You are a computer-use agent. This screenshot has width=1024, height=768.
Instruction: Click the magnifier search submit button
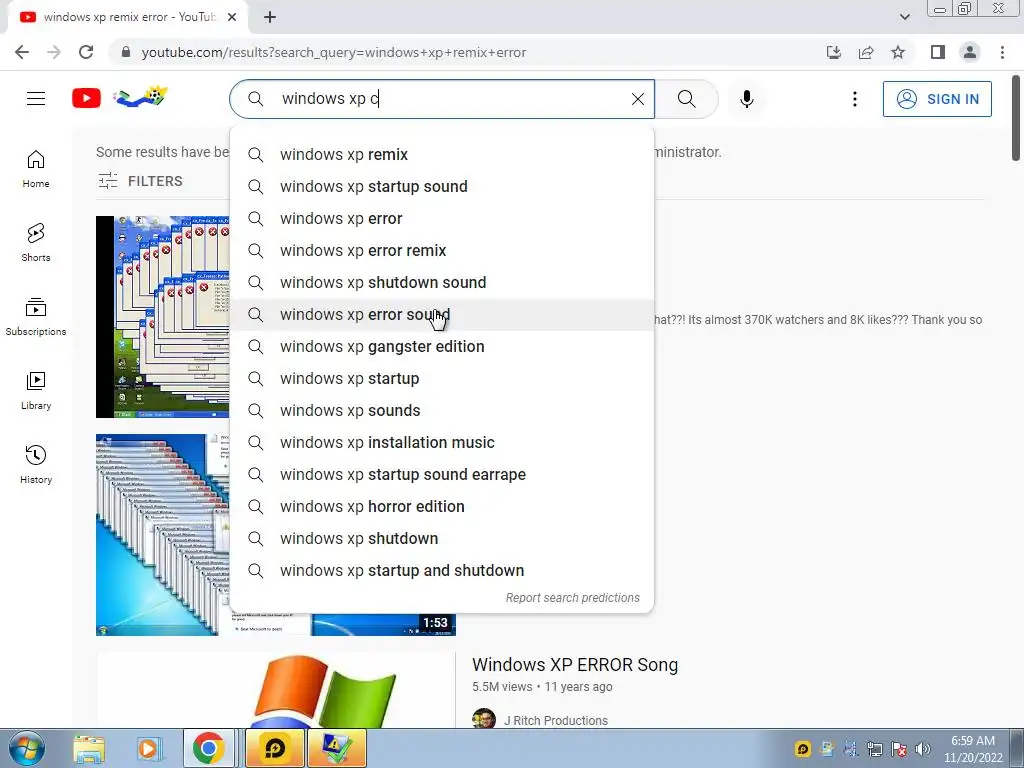pos(686,99)
